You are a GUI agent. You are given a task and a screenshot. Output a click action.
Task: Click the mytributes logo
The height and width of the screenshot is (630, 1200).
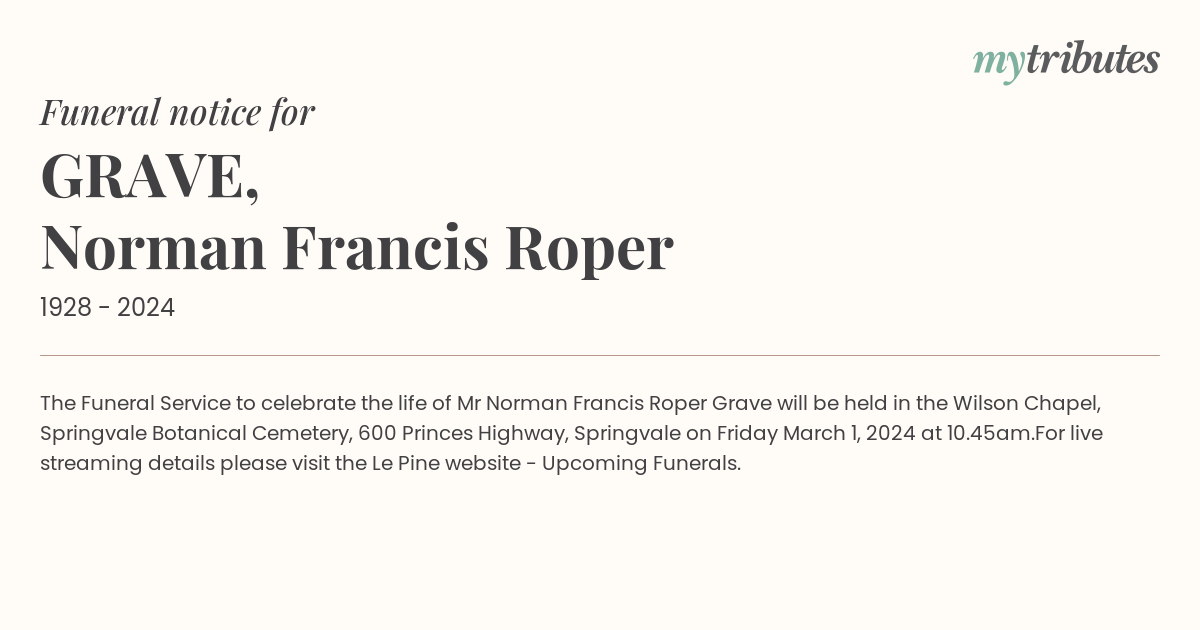coord(1066,62)
